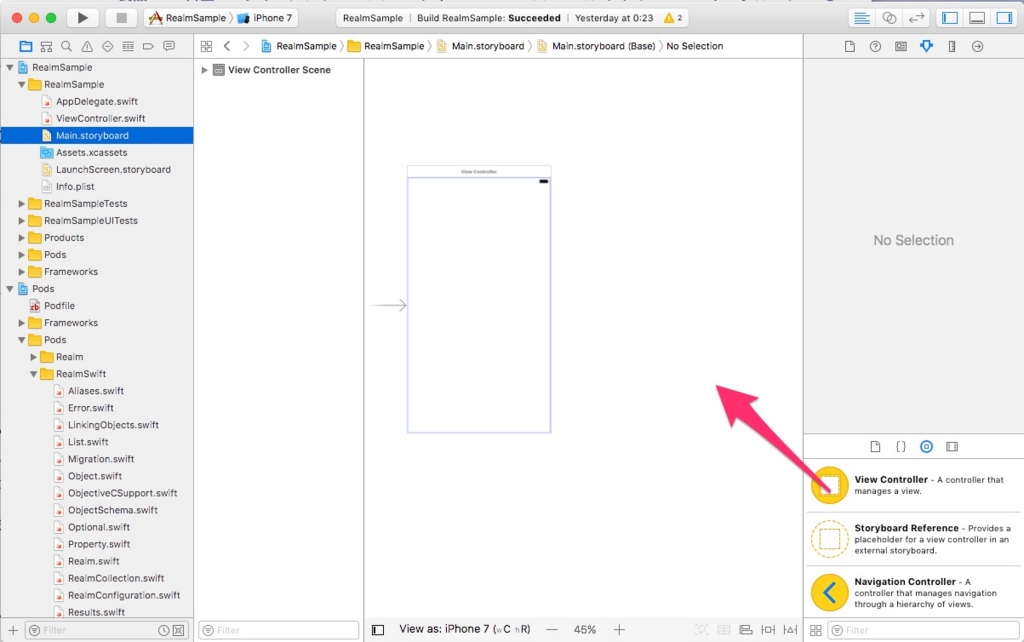Open the Breakpoint navigator
Screen dimensions: 1024x642
pyautogui.click(x=148, y=46)
